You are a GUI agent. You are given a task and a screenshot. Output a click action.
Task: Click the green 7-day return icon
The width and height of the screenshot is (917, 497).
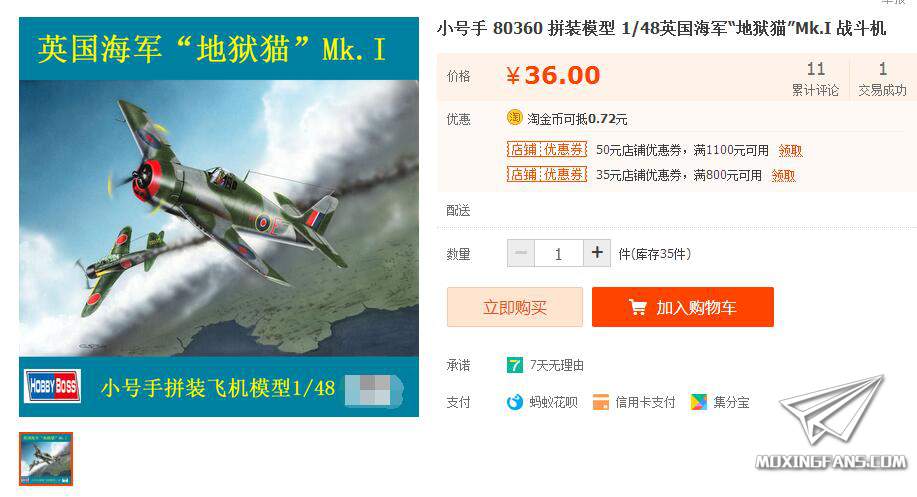point(514,365)
